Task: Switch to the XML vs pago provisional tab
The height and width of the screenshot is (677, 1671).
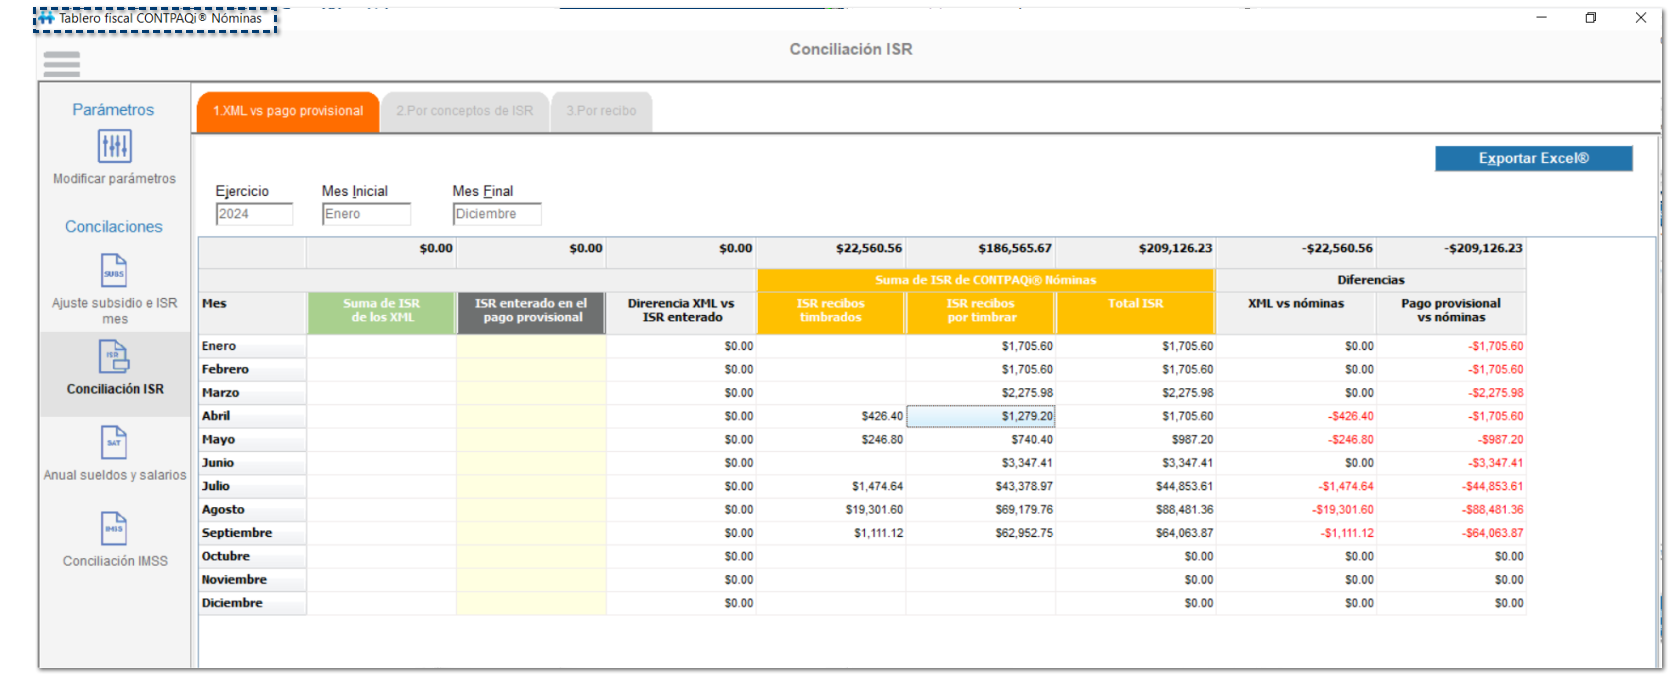Action: coord(288,111)
